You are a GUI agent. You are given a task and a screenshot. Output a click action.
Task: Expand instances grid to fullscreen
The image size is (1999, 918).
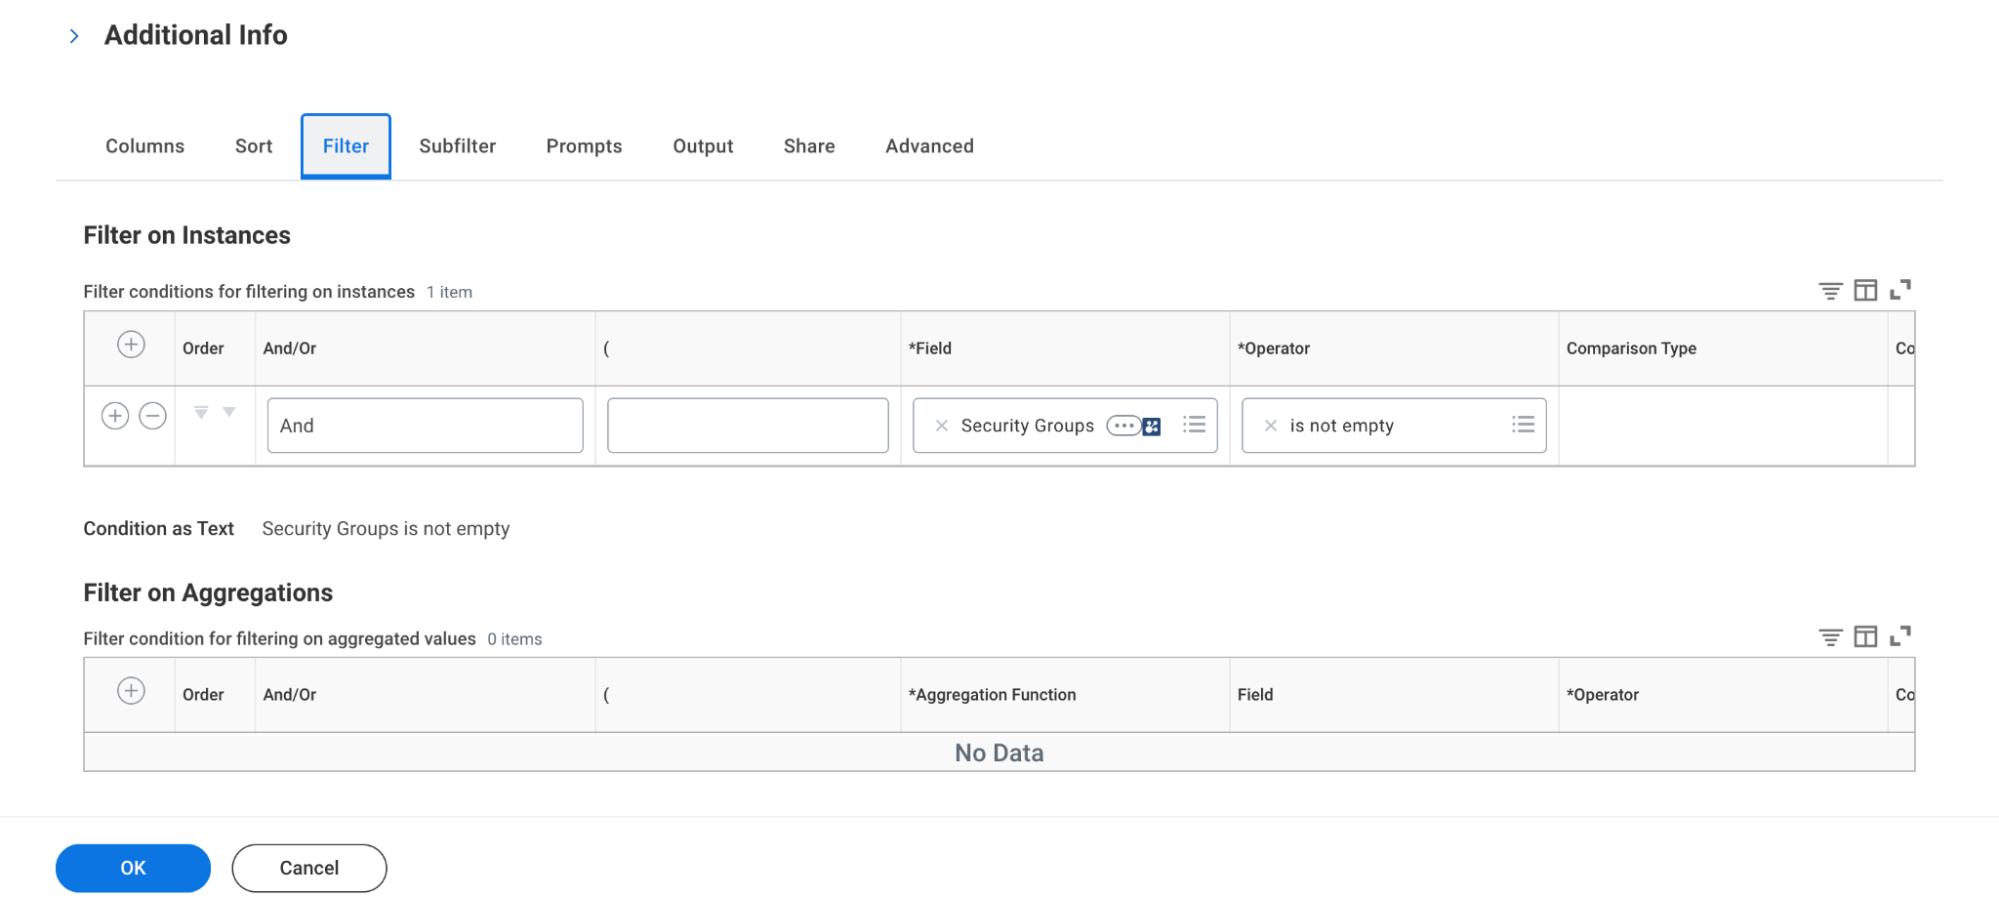1900,290
